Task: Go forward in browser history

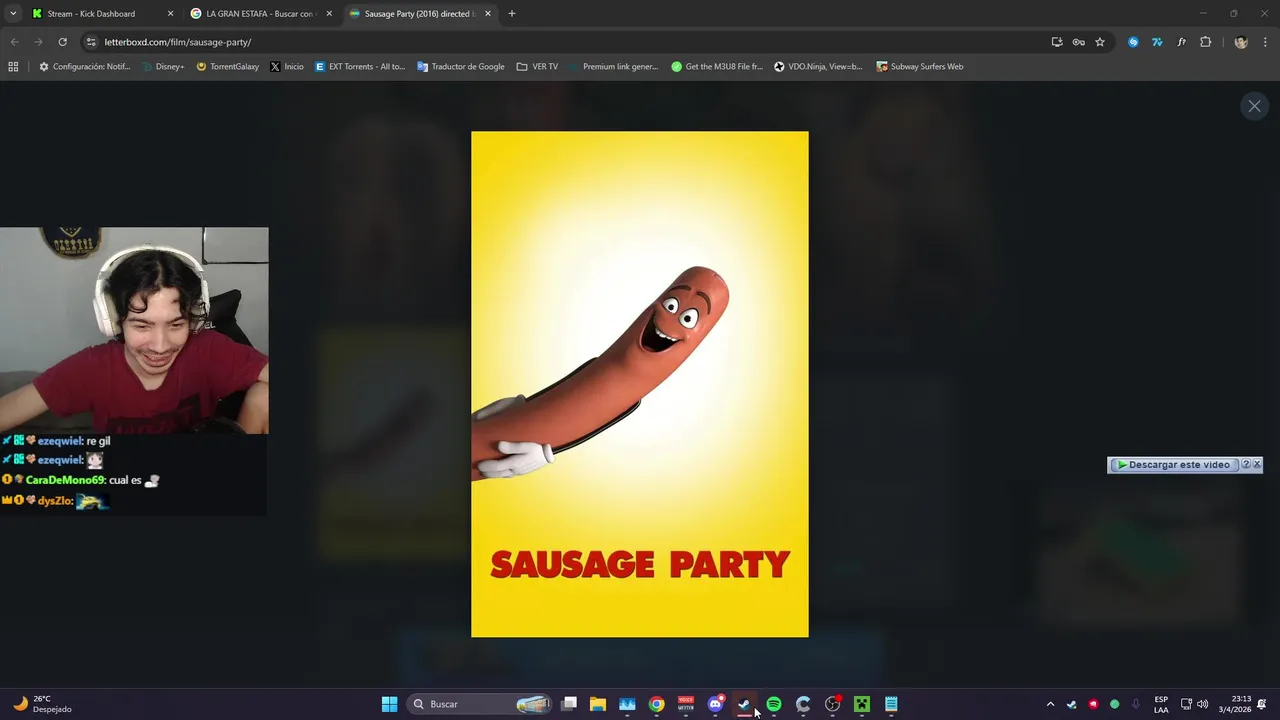Action: (x=38, y=42)
